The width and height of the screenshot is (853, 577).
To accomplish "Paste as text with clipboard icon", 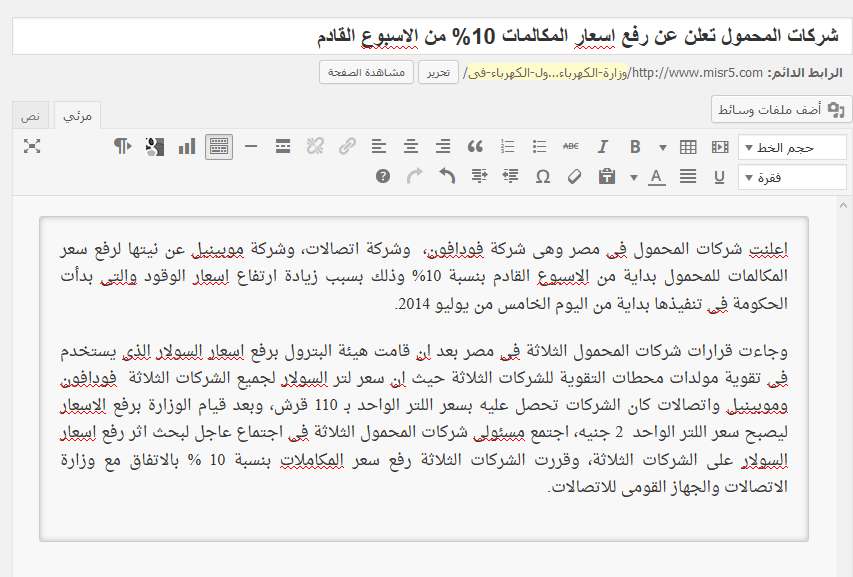I will click(x=607, y=177).
